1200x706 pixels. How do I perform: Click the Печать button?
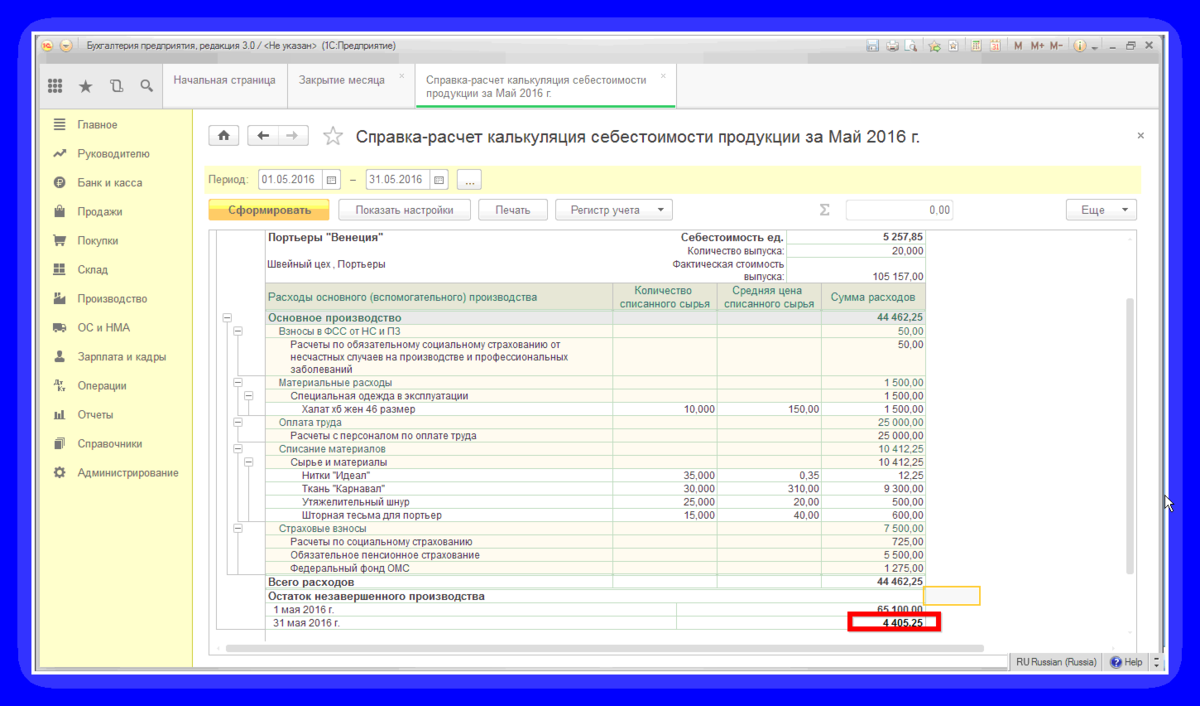513,210
